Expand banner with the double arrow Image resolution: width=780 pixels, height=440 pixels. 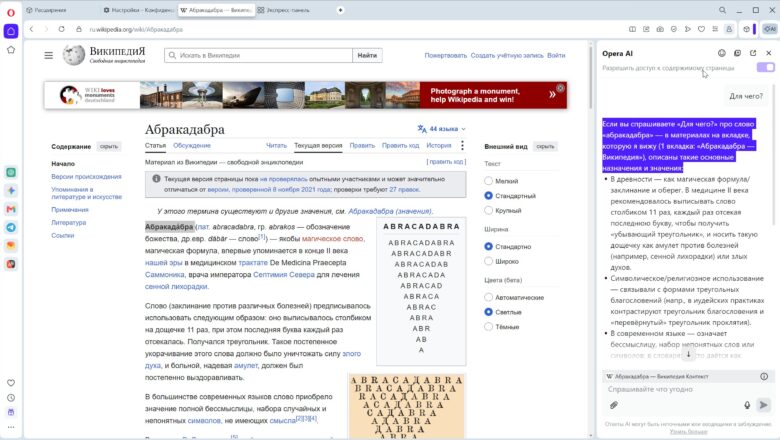(552, 94)
